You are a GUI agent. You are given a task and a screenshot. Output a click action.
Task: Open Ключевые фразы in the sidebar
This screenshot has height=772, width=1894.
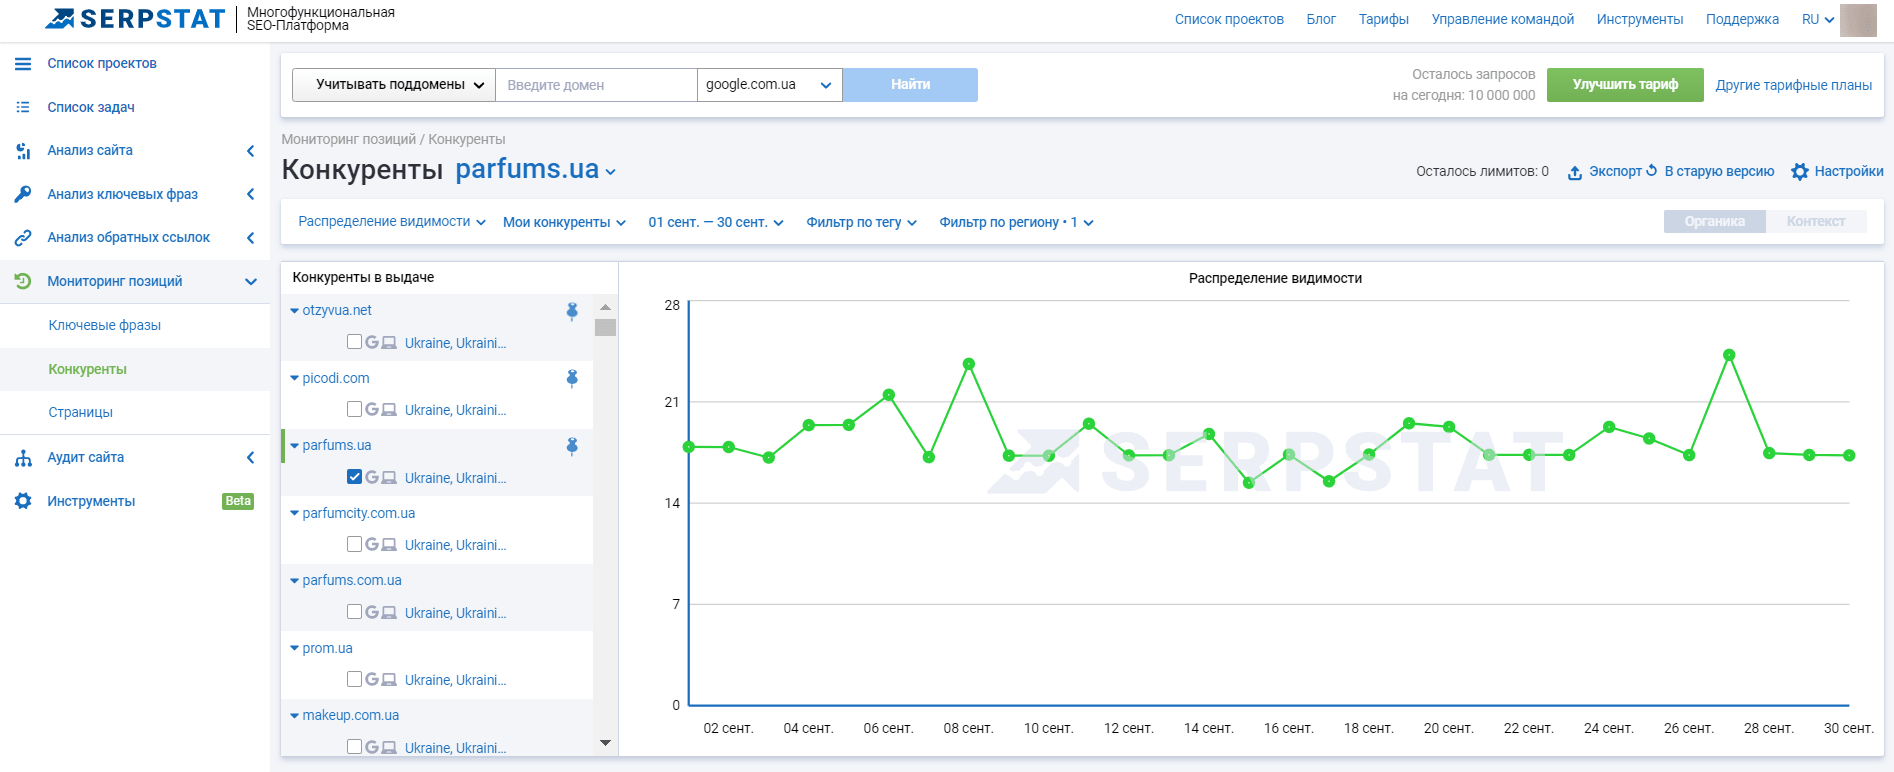point(105,325)
